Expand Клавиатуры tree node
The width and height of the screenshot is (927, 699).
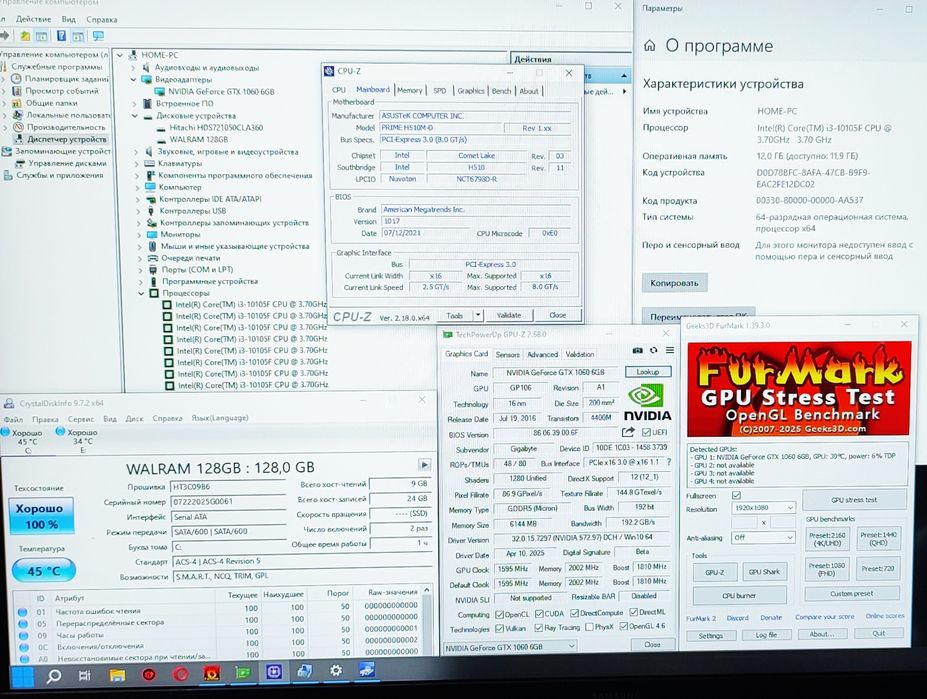pyautogui.click(x=136, y=164)
